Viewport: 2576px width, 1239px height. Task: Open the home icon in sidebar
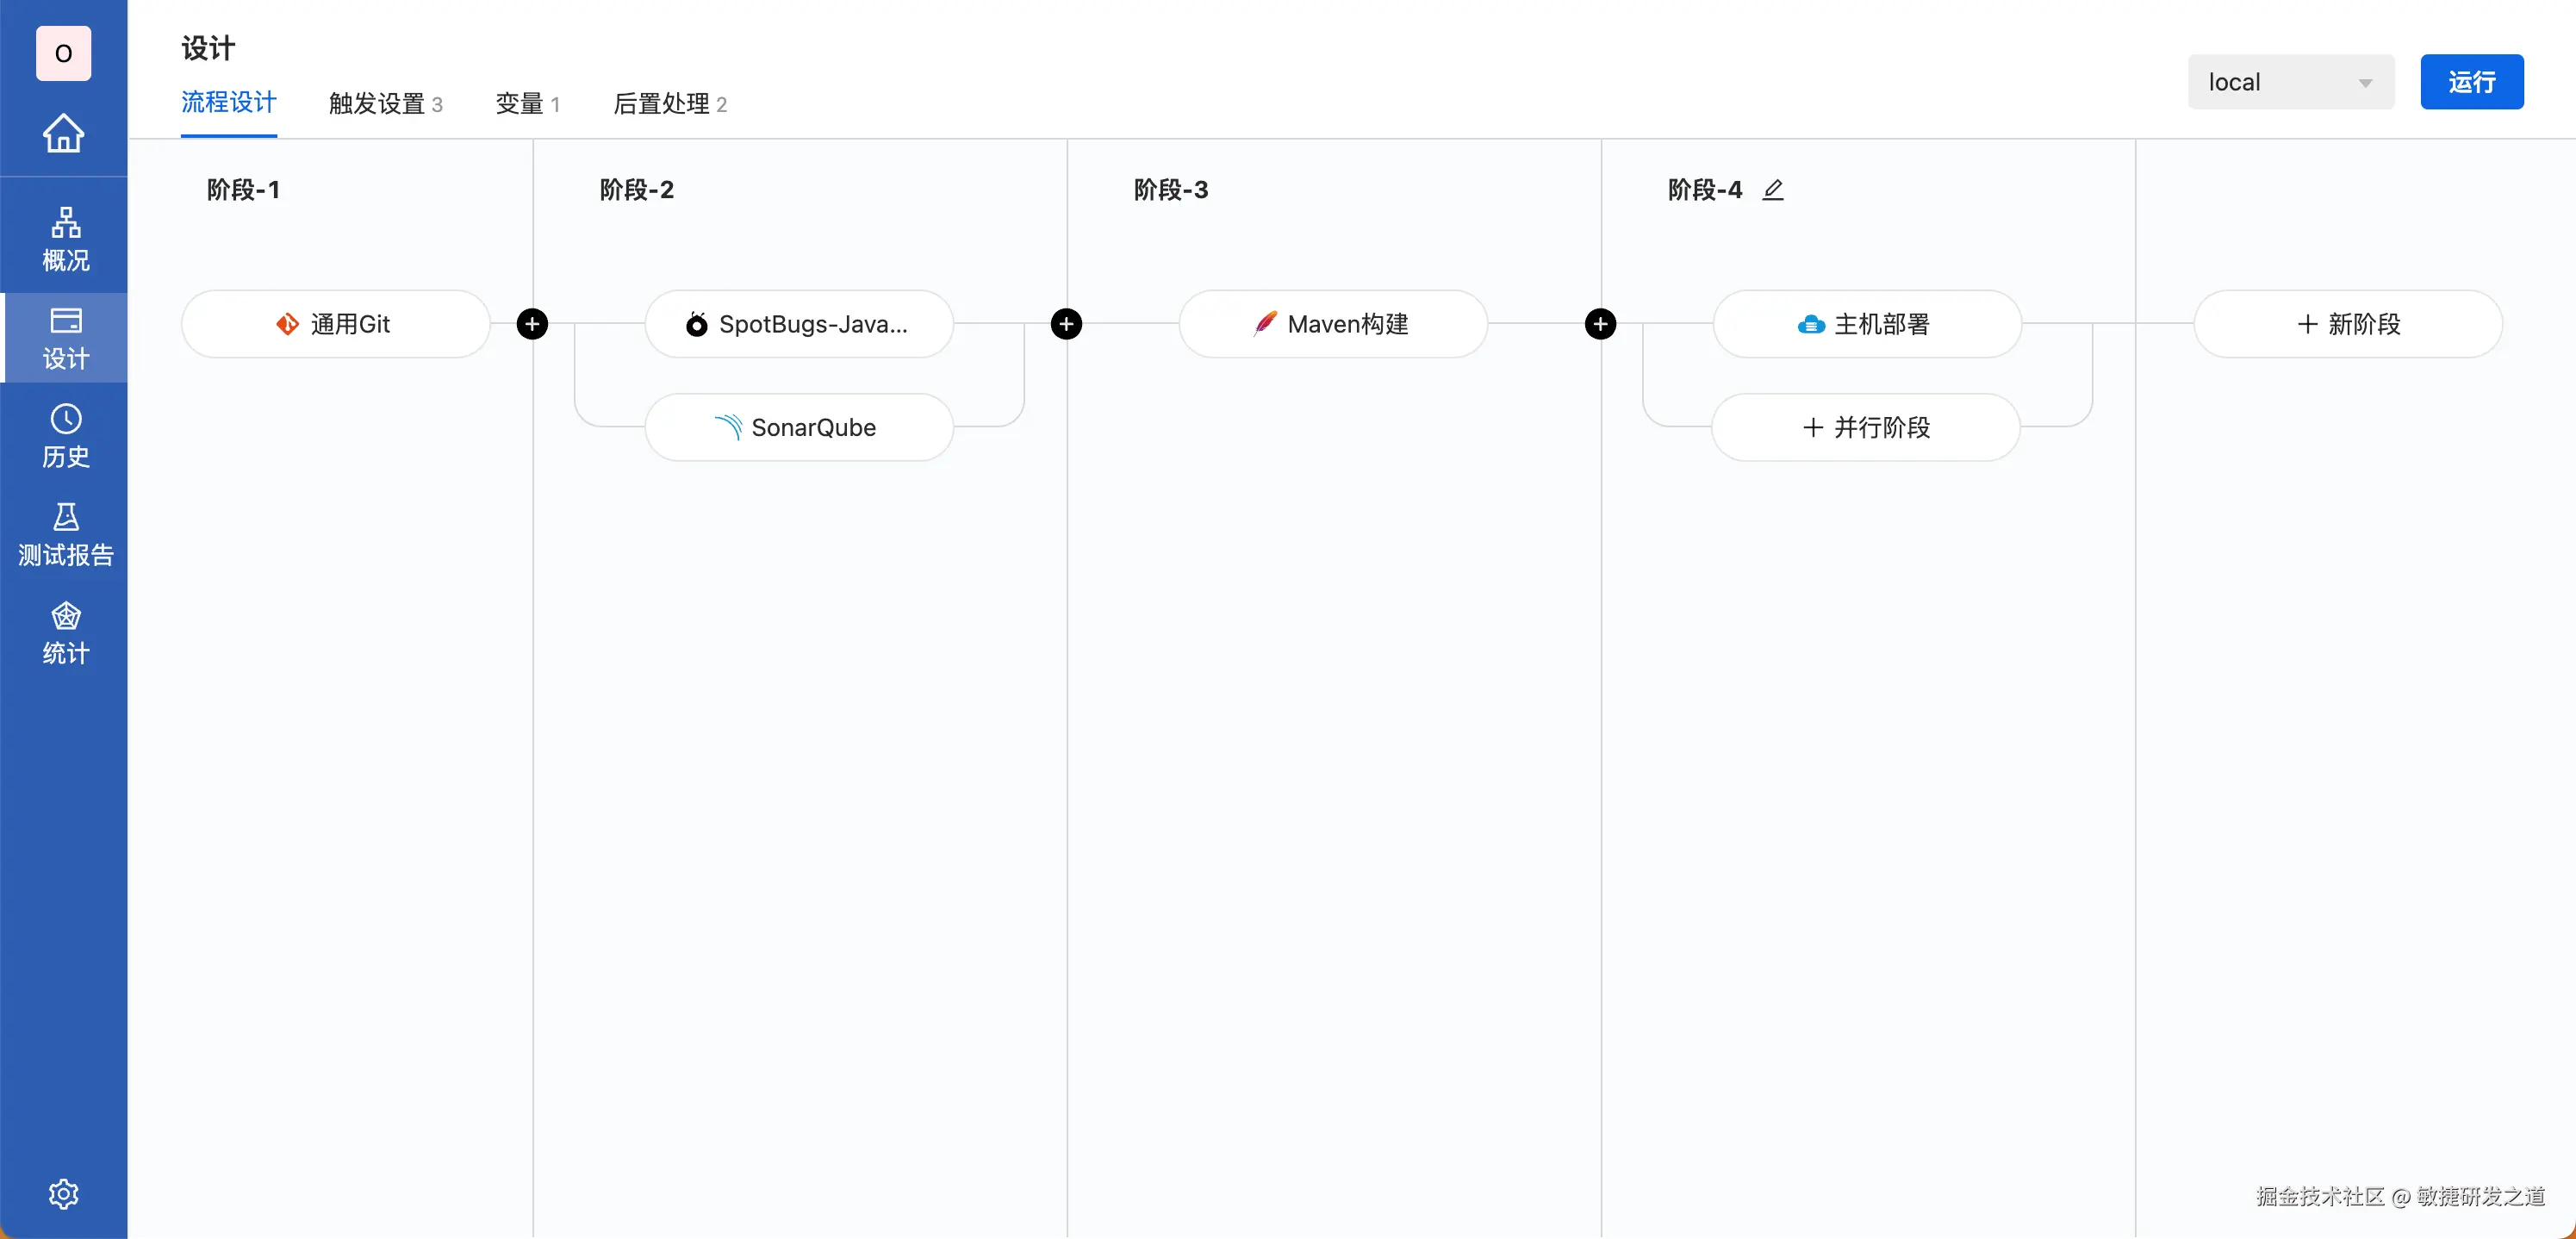coord(63,133)
